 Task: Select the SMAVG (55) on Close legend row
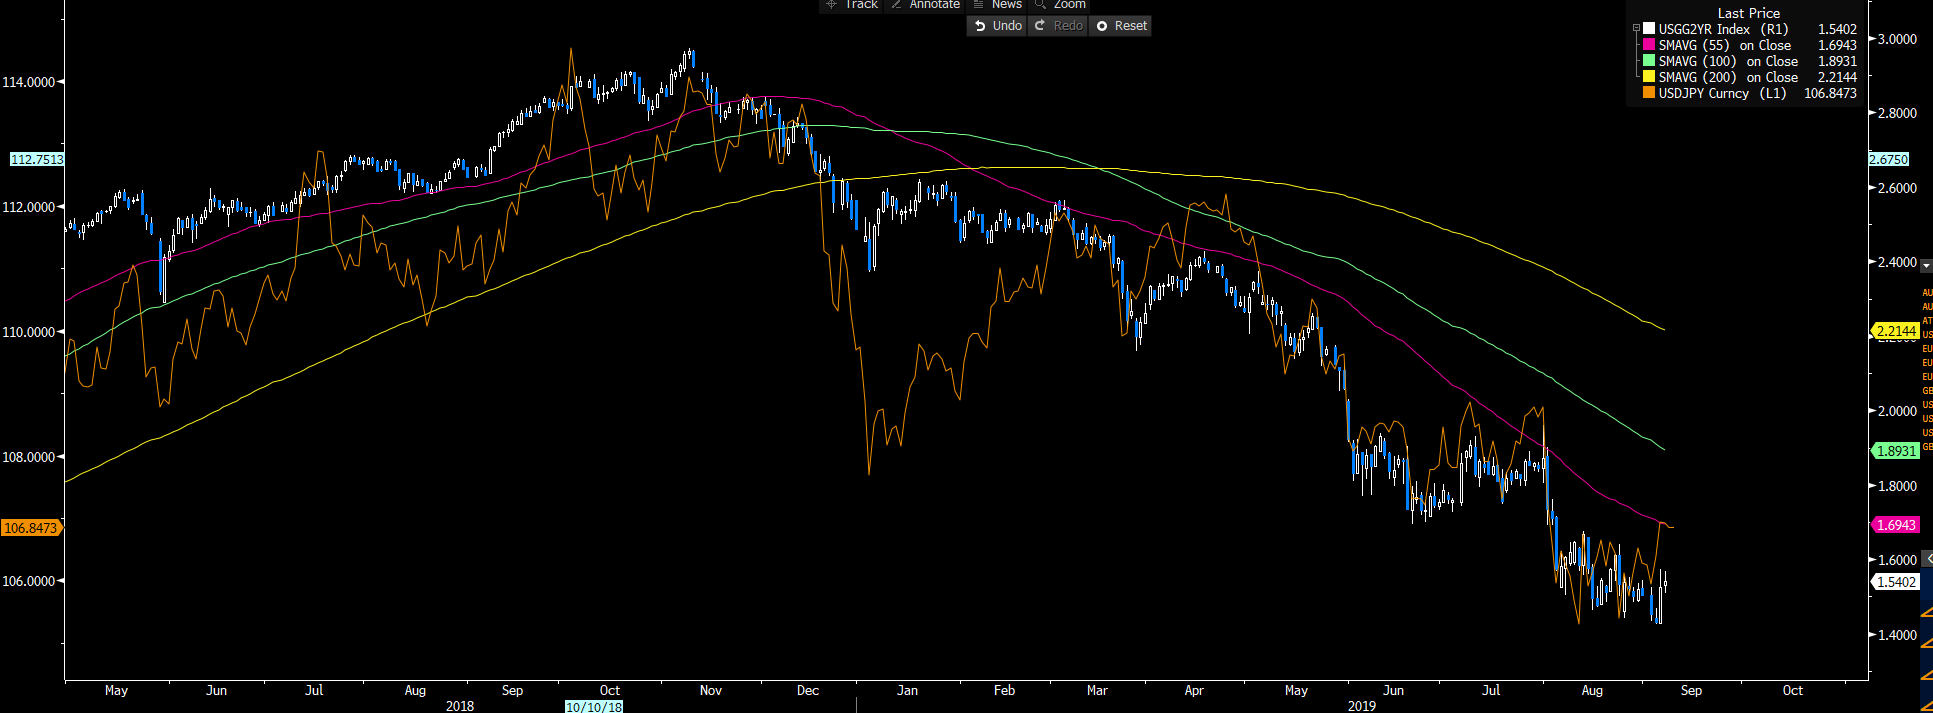1750,45
